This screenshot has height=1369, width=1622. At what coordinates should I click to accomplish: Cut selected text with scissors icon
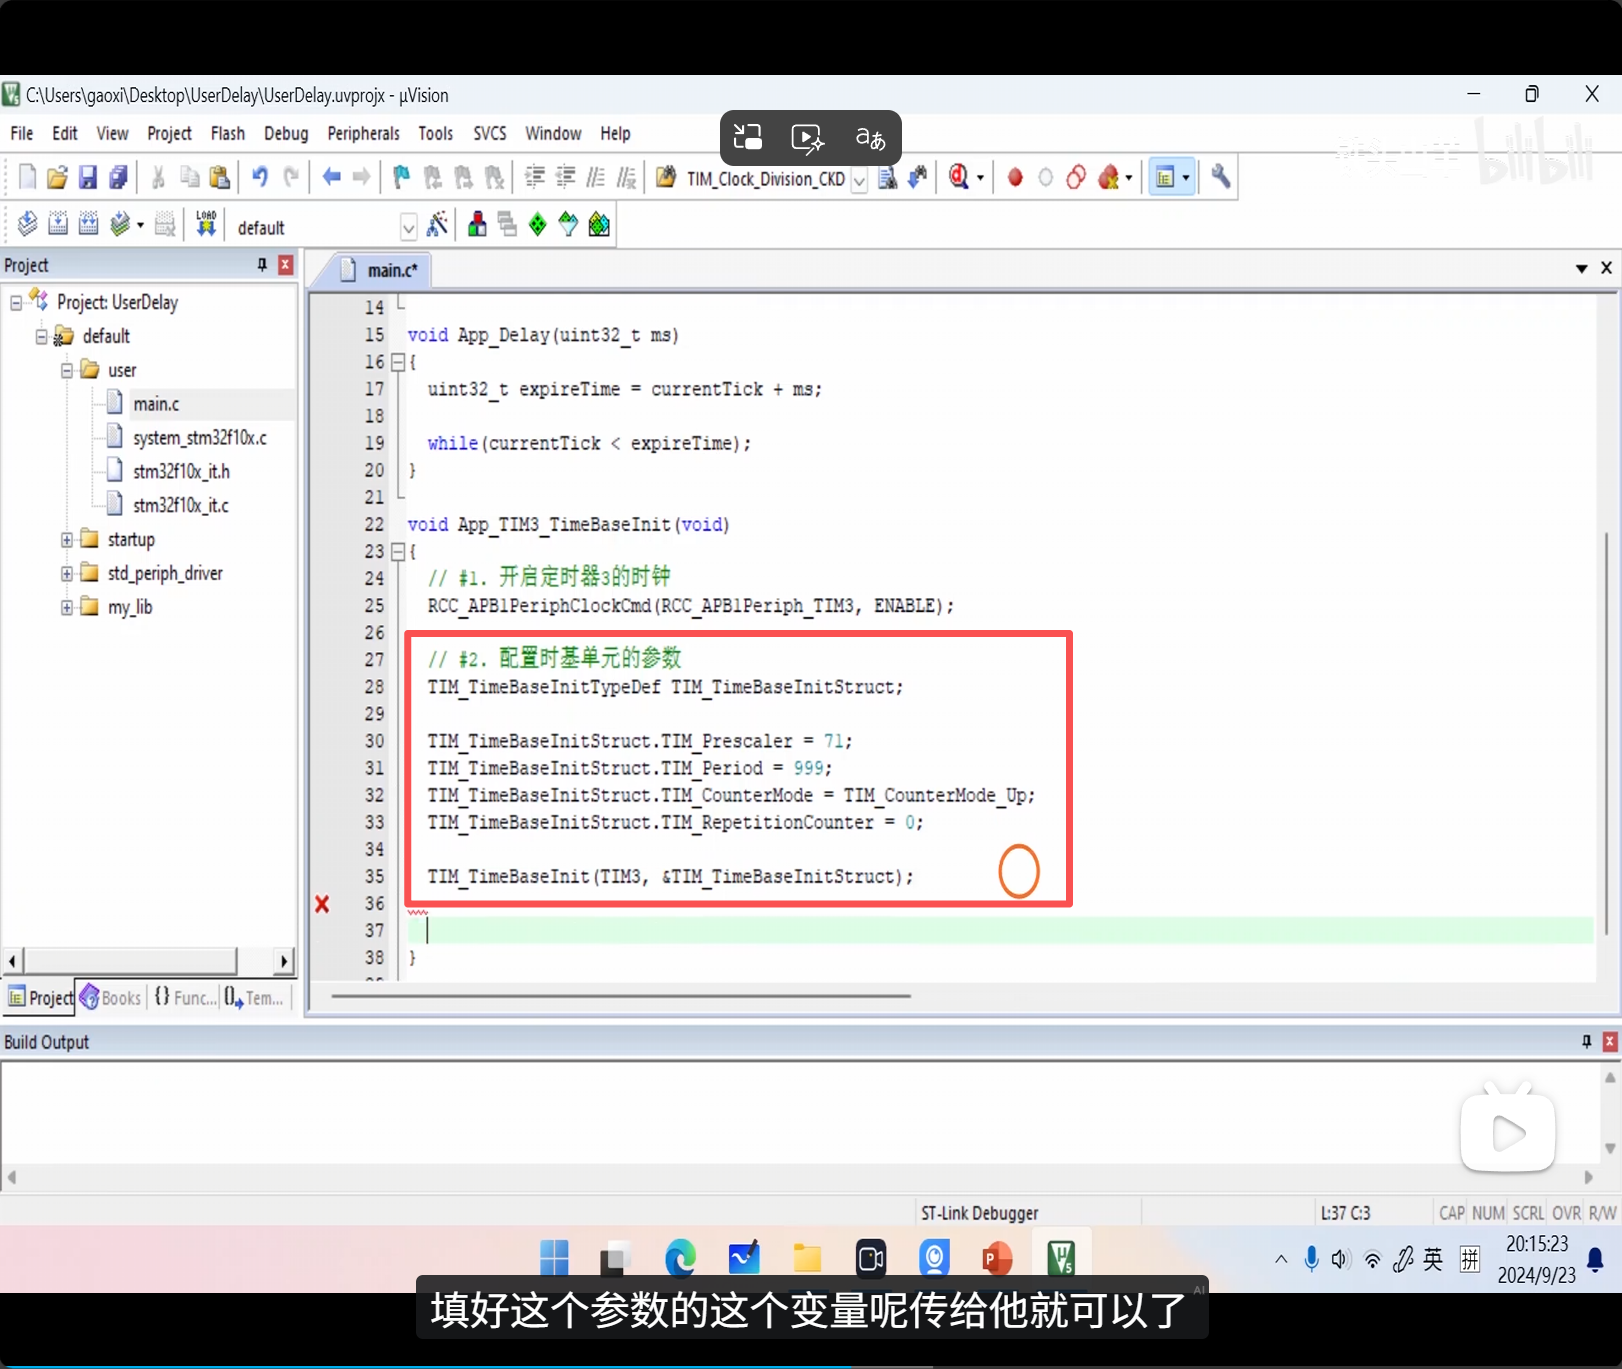pos(158,177)
